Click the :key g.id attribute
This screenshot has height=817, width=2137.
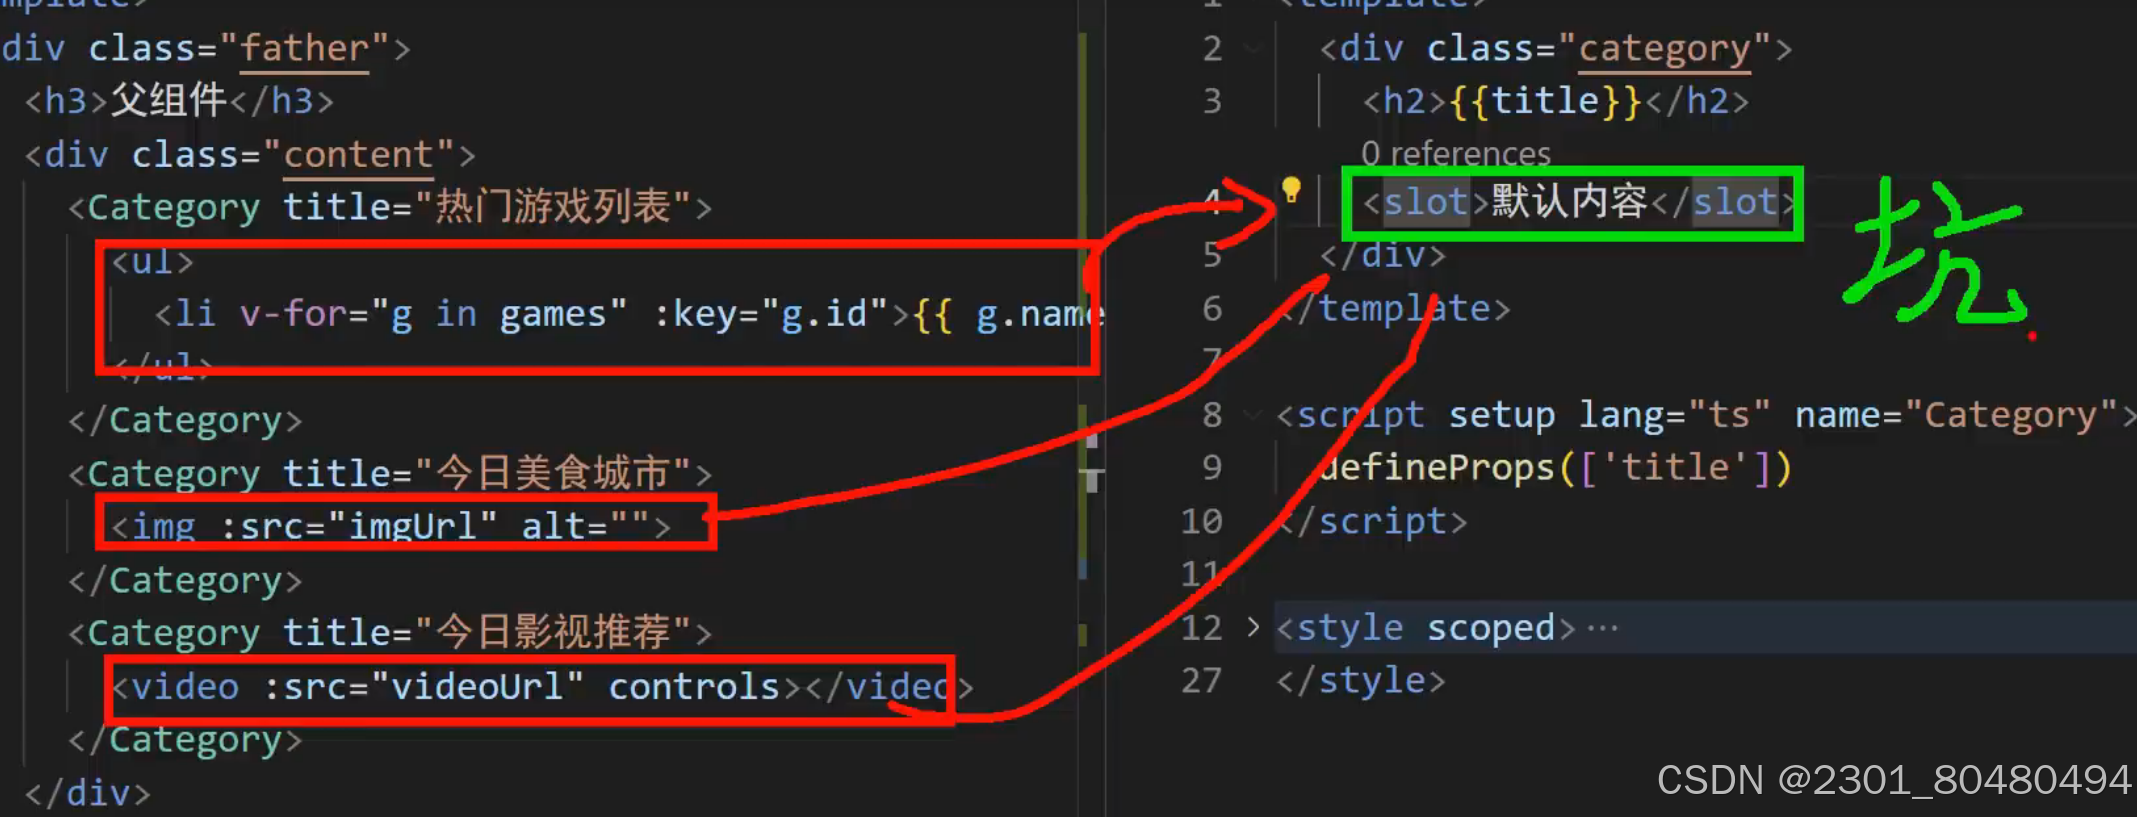click(x=770, y=314)
